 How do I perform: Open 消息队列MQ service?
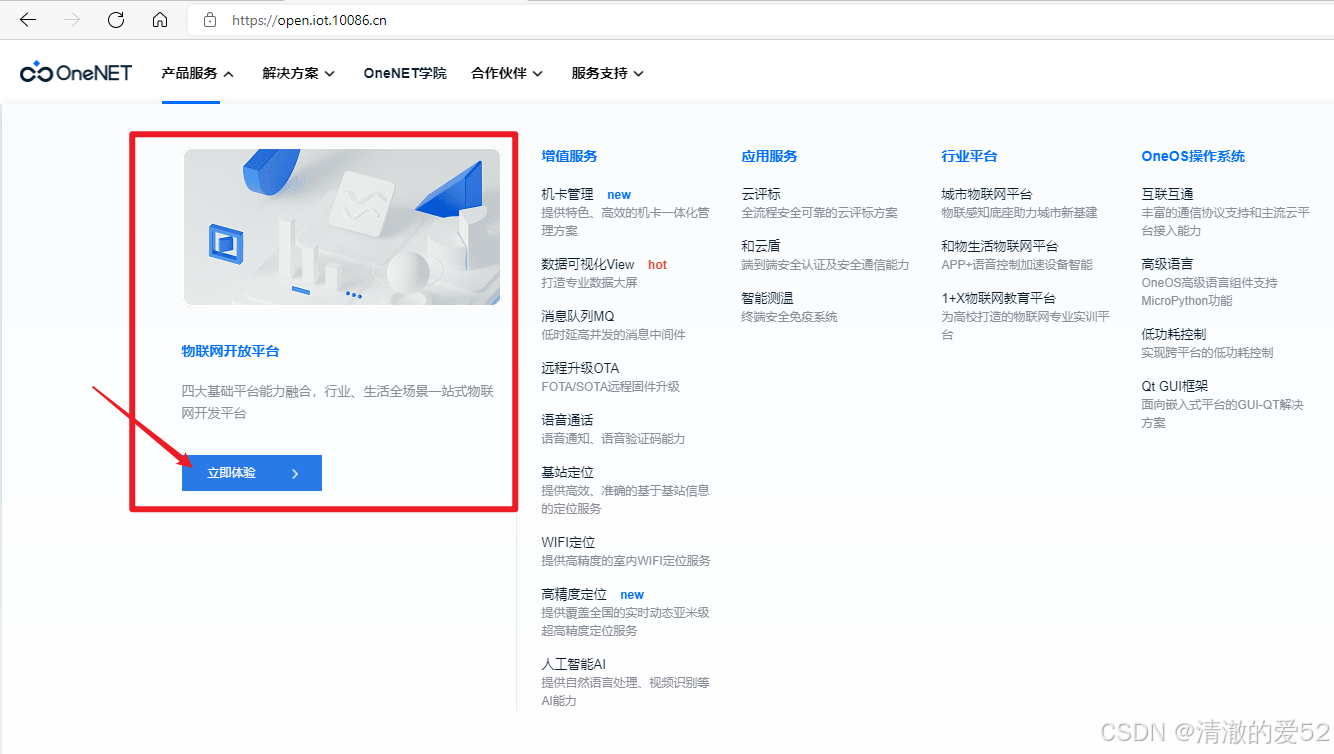(x=577, y=316)
